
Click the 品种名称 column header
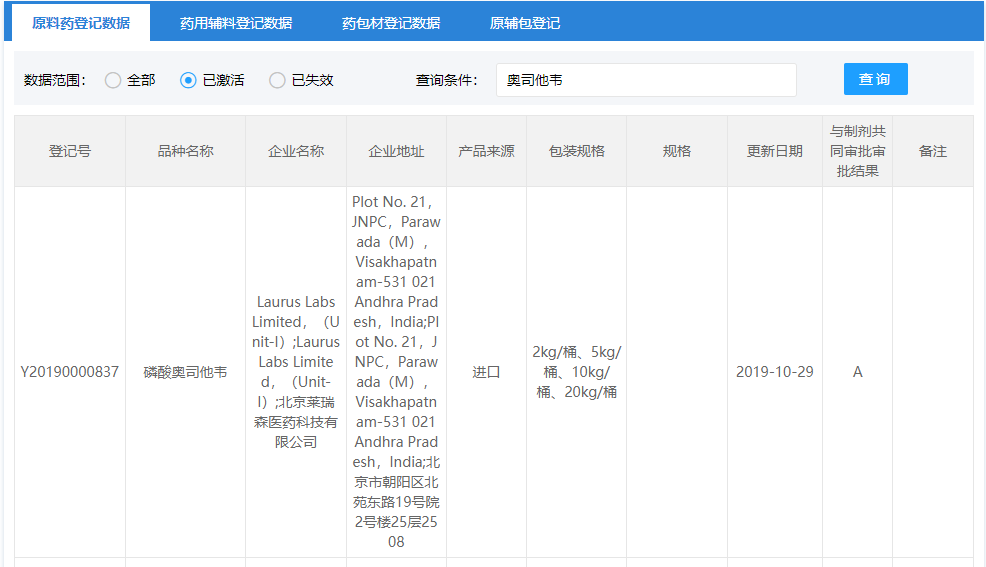(185, 151)
